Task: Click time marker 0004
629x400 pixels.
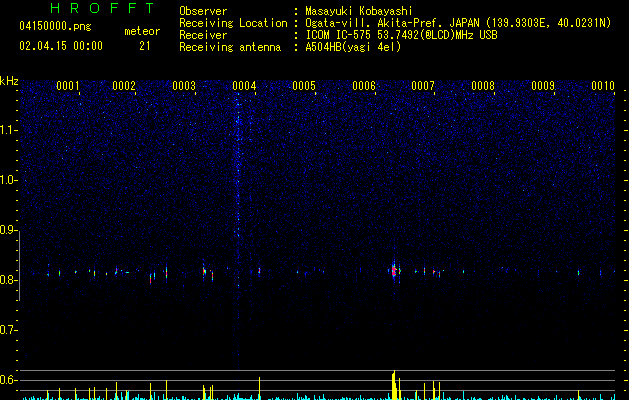Action: point(244,86)
